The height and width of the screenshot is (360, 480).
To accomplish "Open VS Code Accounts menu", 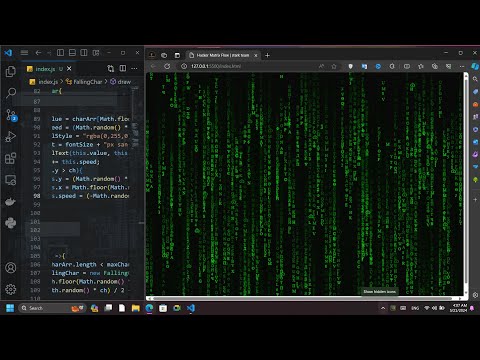I will click(x=11, y=268).
